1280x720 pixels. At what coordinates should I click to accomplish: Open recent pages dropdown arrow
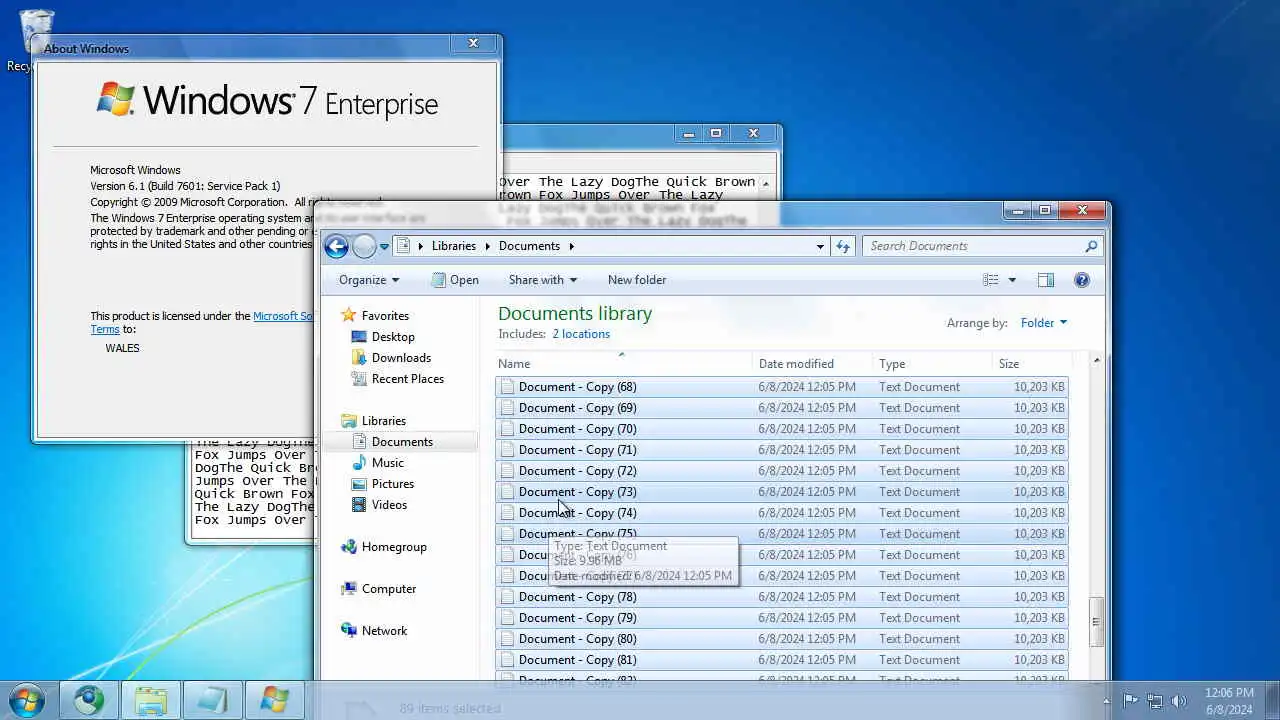tap(385, 246)
